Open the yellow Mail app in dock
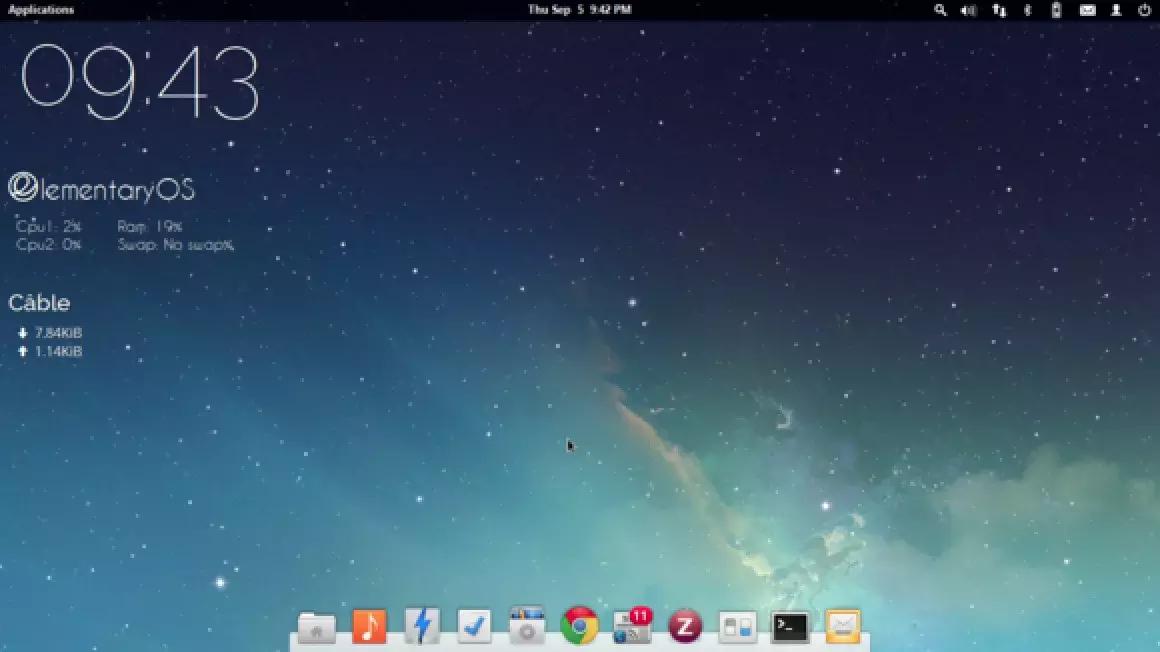Viewport: 1160px width, 652px height. click(843, 627)
